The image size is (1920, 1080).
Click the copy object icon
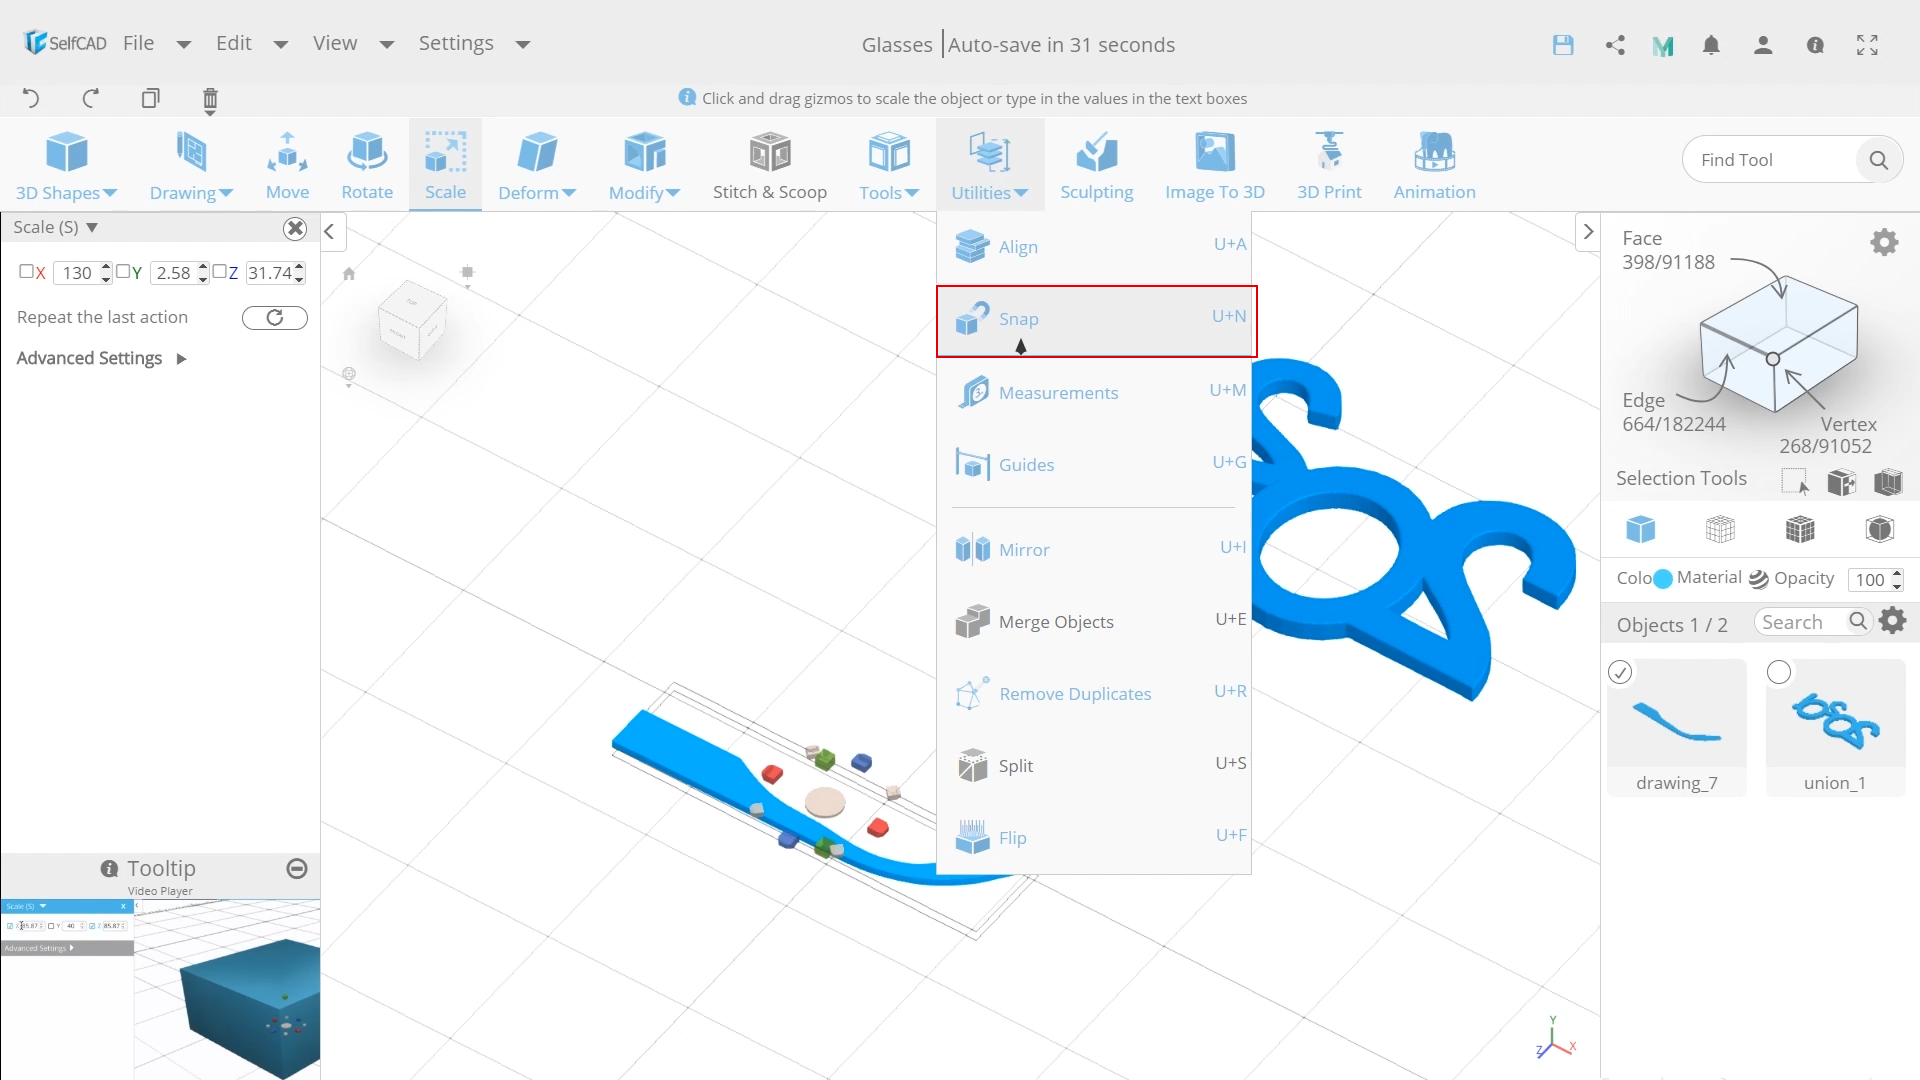tap(150, 98)
